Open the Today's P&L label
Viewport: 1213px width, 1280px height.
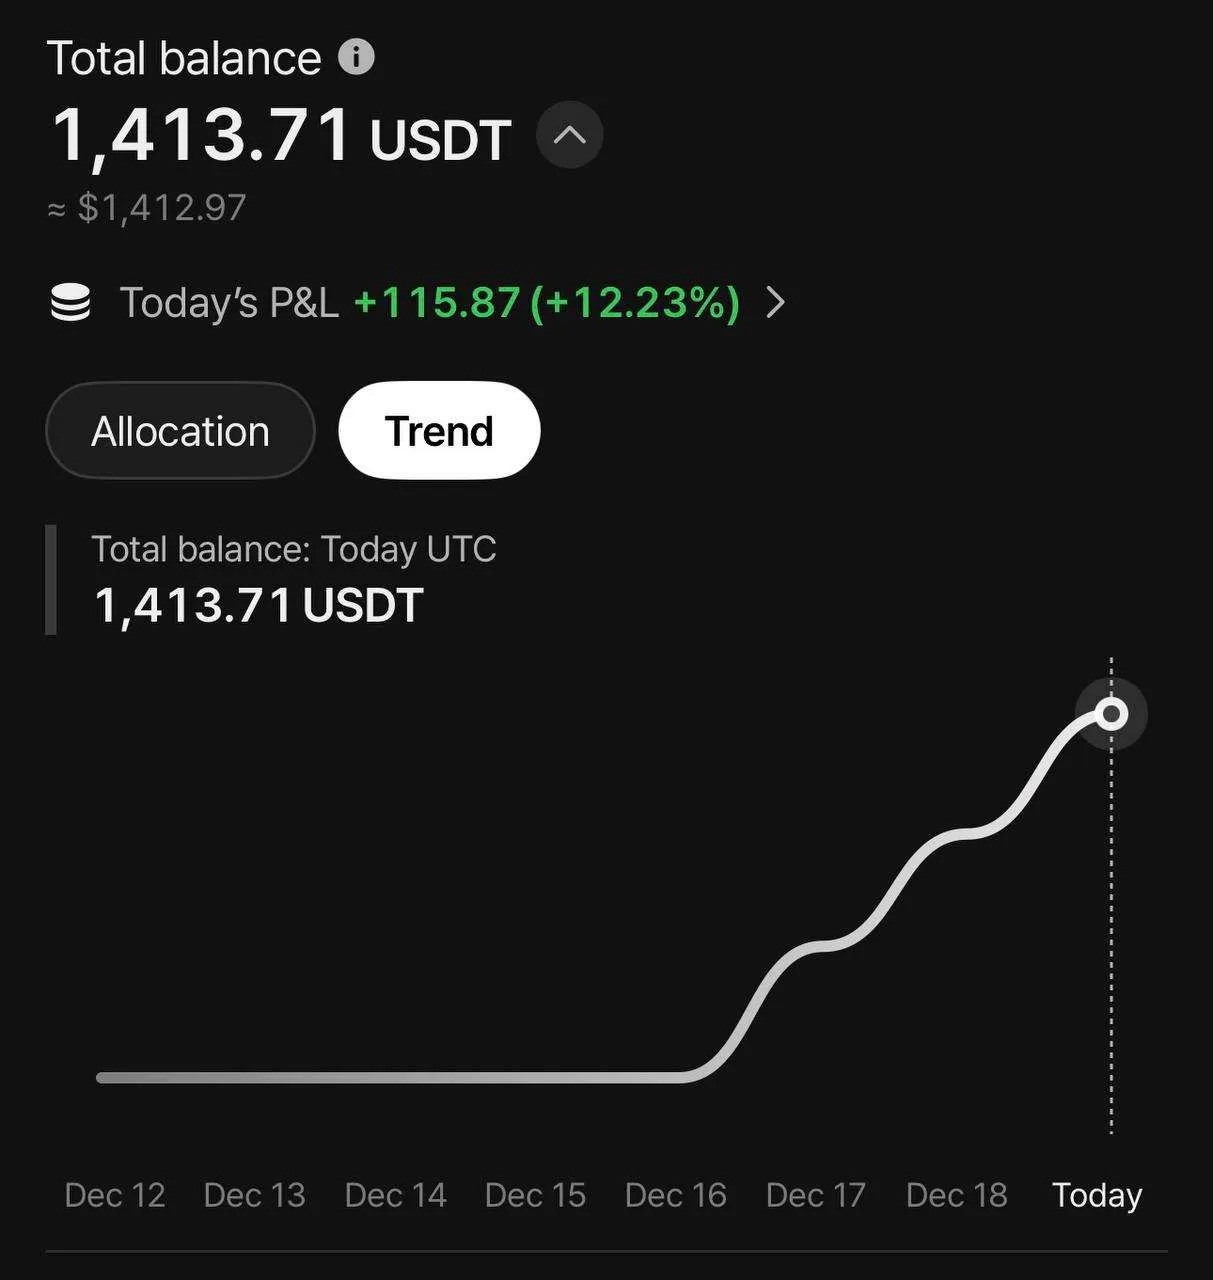click(x=229, y=303)
